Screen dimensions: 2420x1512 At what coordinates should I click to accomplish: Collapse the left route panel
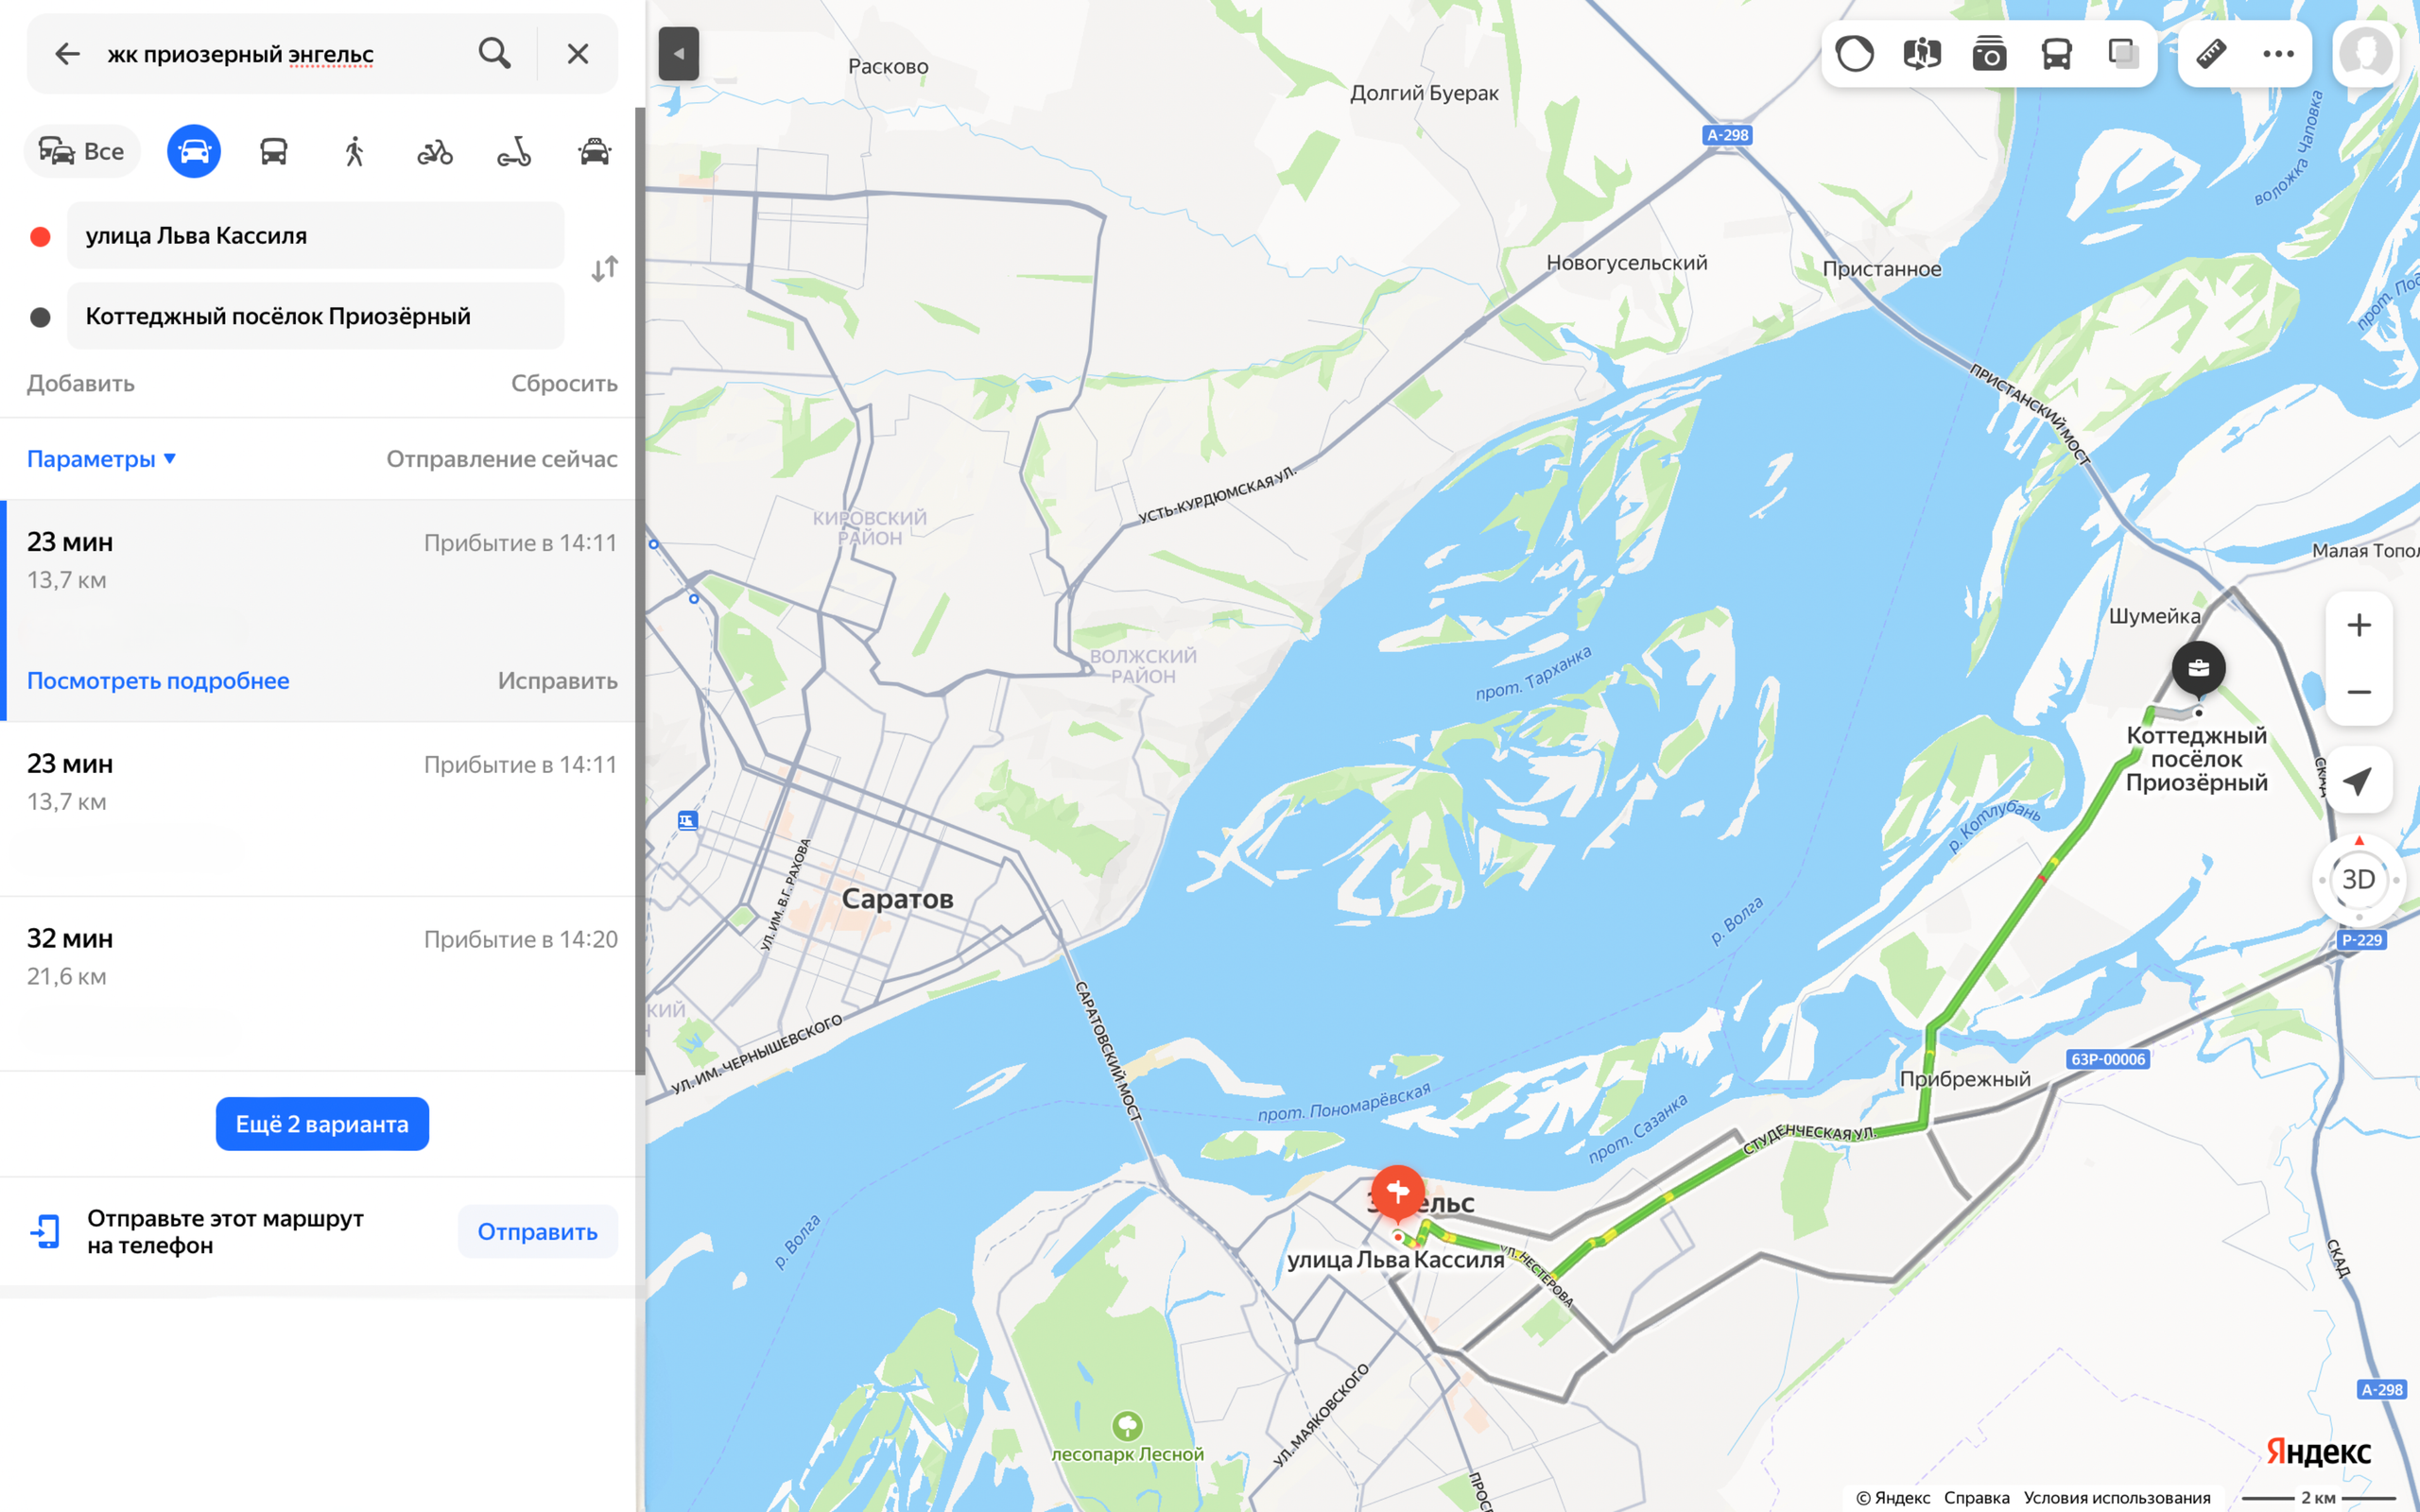(x=678, y=54)
